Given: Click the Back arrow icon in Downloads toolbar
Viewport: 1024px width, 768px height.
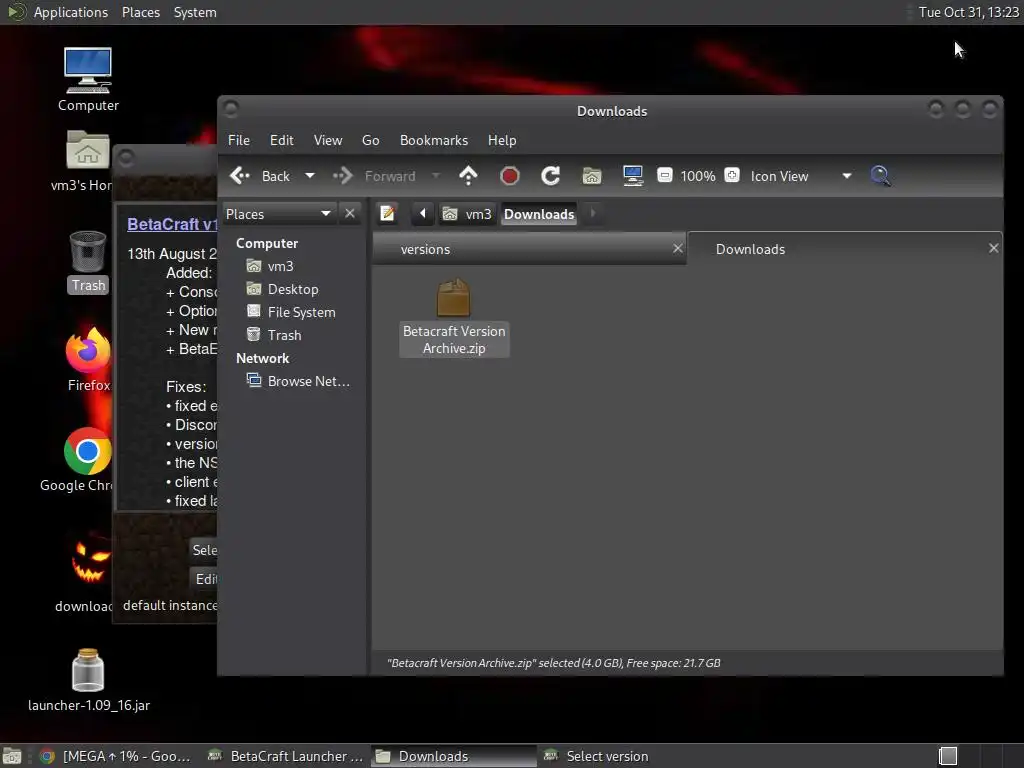Looking at the screenshot, I should (x=240, y=176).
